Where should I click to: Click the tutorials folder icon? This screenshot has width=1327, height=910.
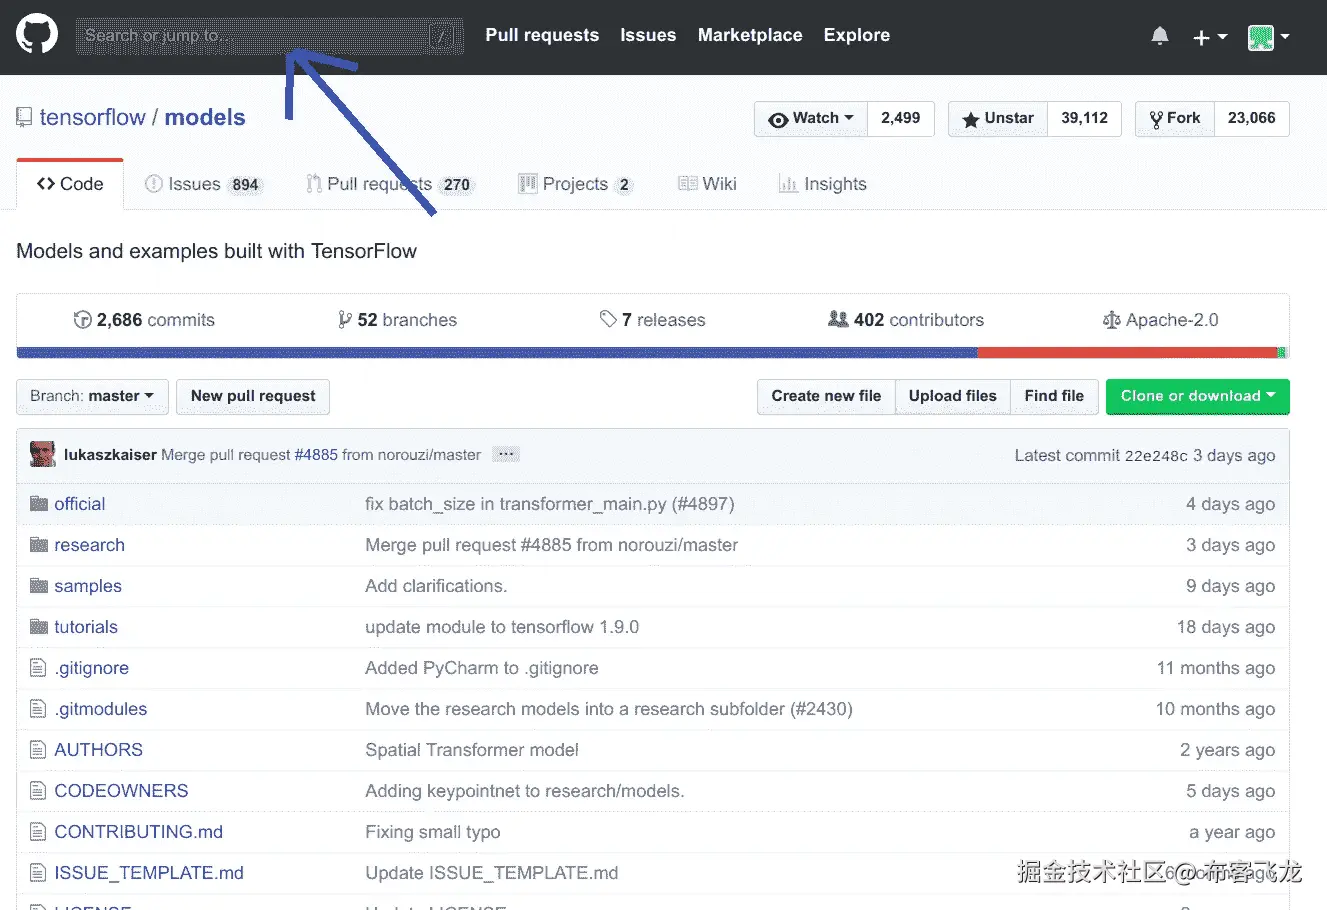(39, 626)
